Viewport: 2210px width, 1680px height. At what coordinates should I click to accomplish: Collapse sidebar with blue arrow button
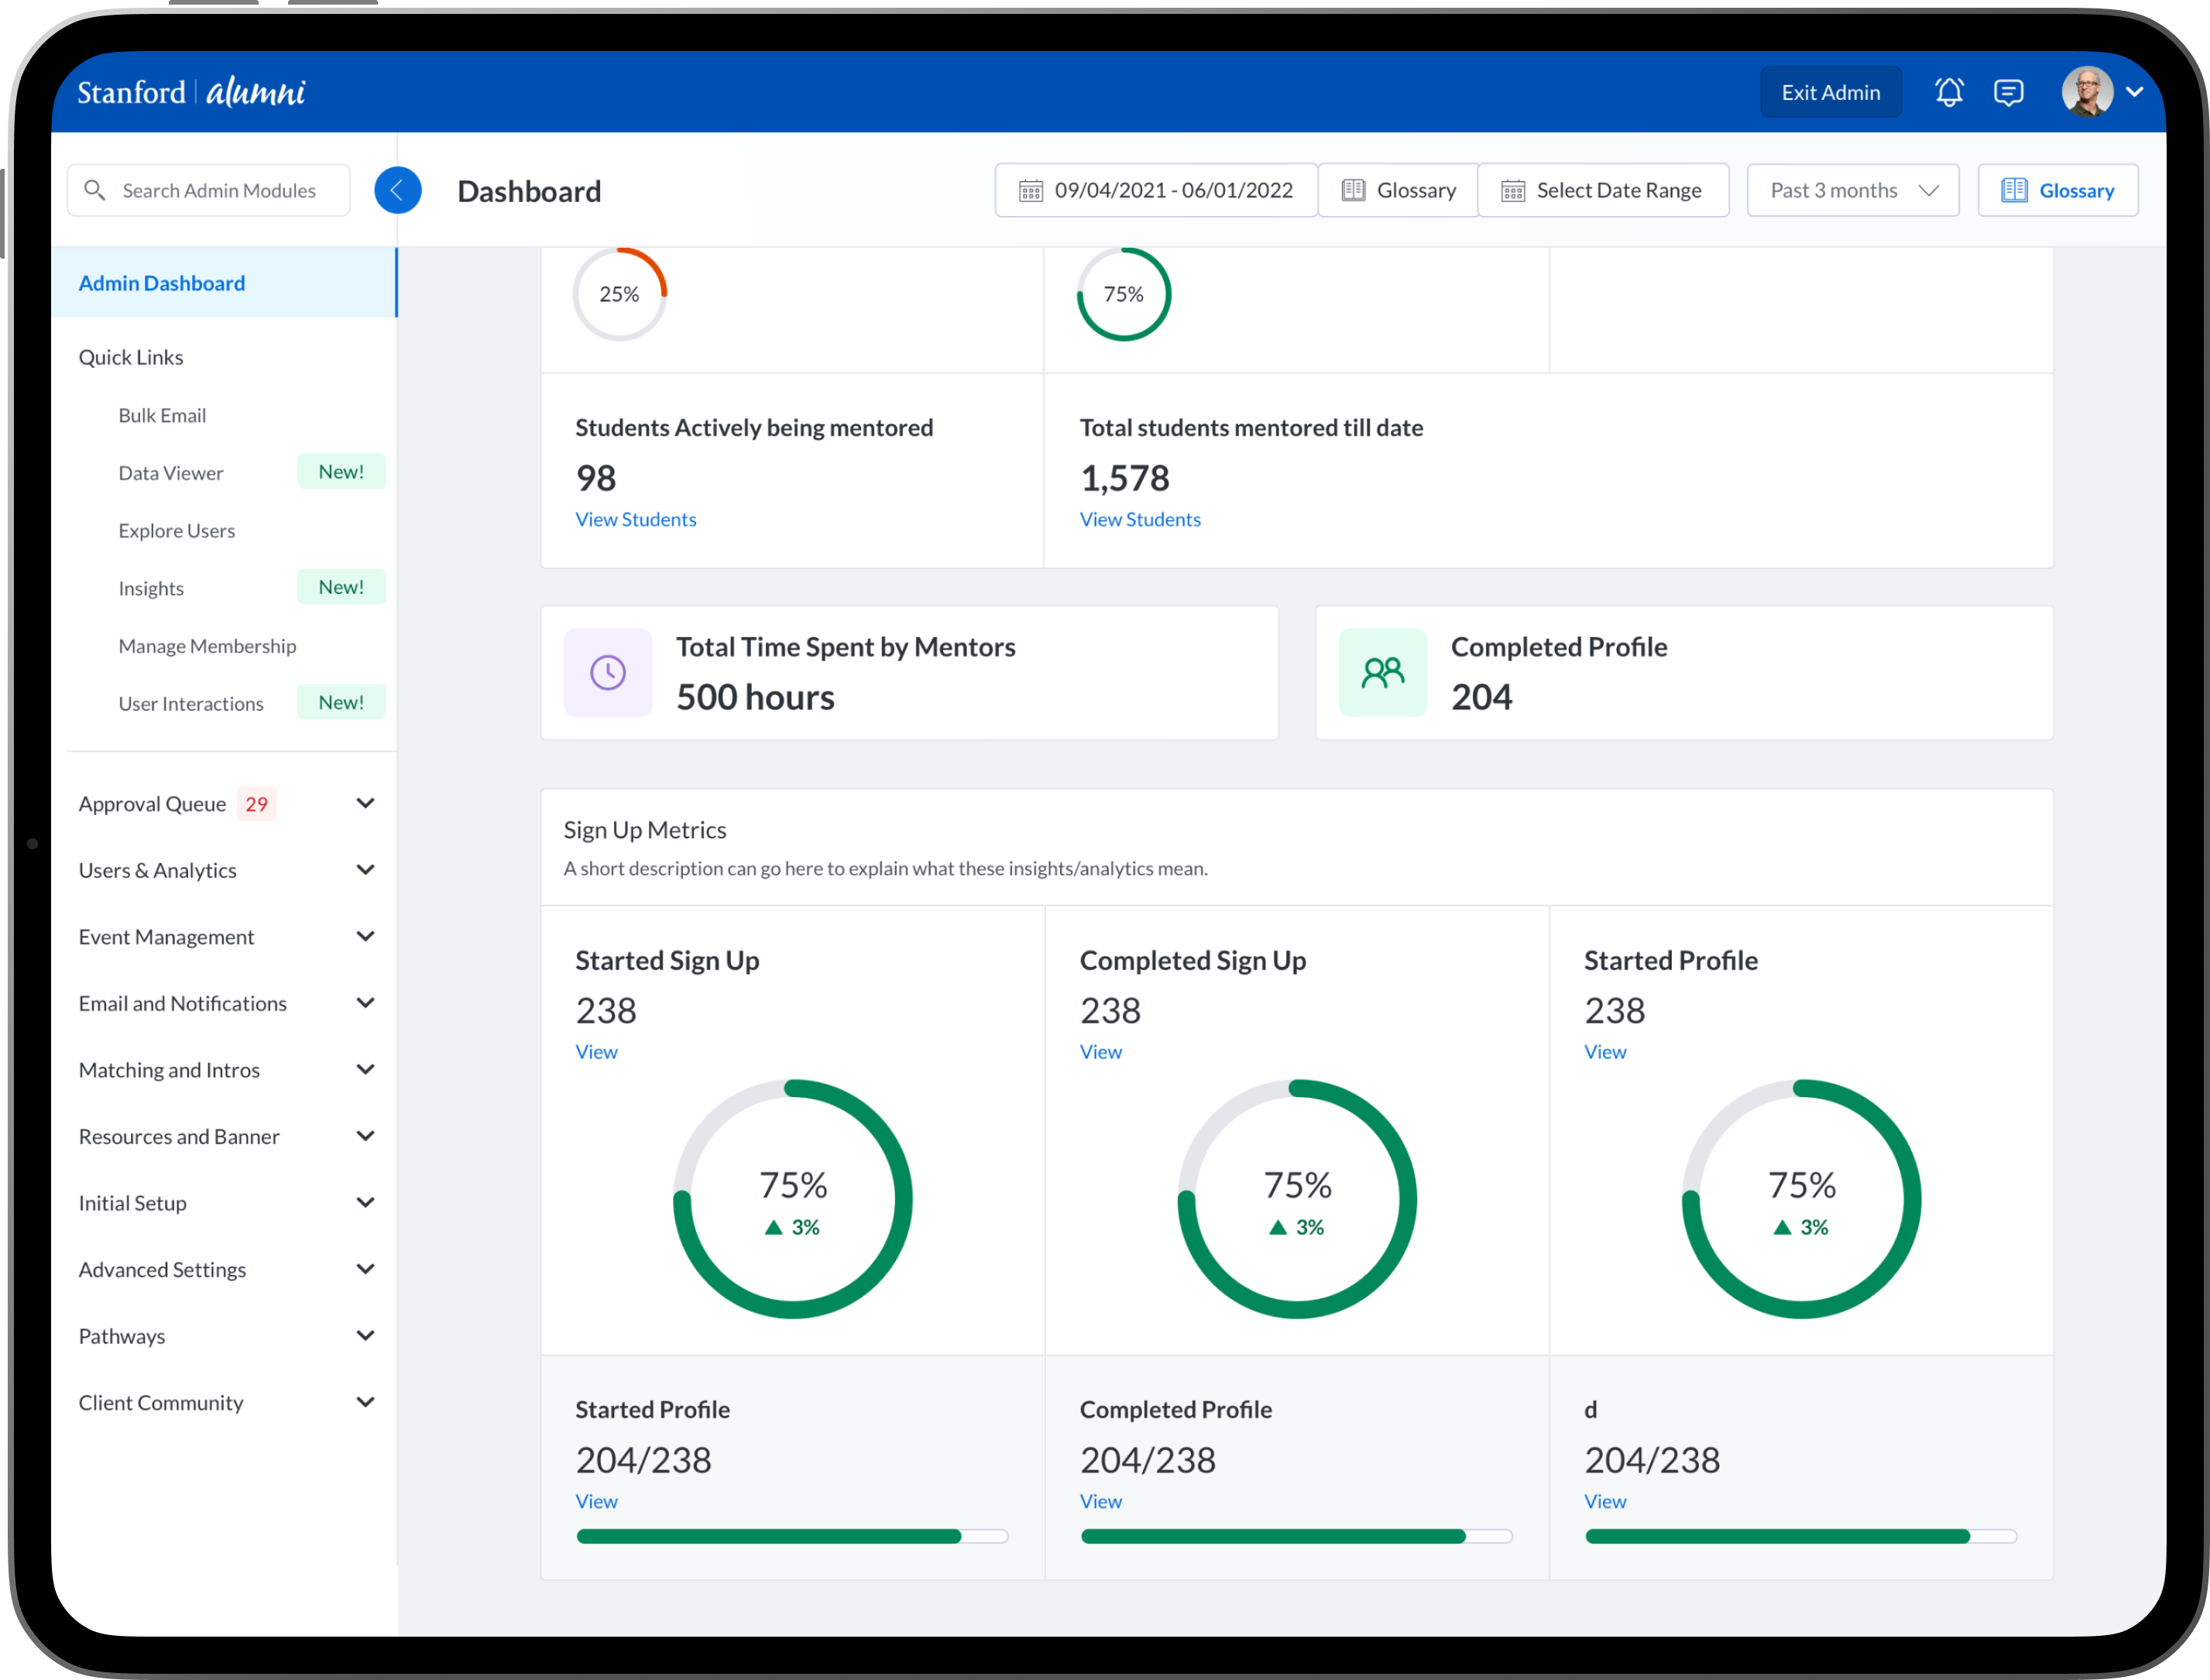397,190
